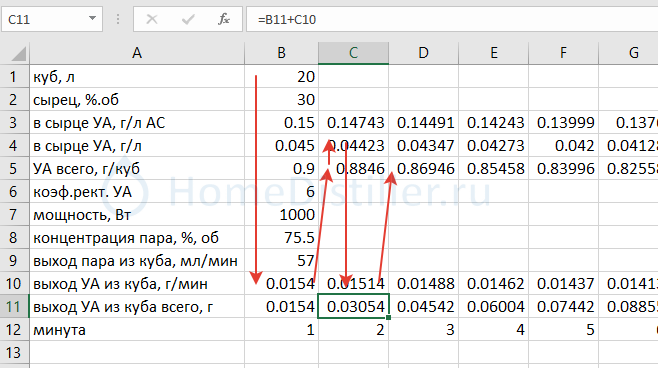Click cell 'сырец, %.об'
Image resolution: width=658 pixels, height=368 pixels.
point(137,99)
